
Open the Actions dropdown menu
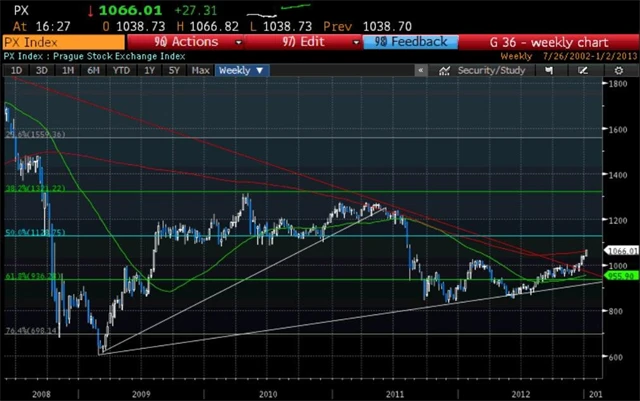[x=186, y=42]
